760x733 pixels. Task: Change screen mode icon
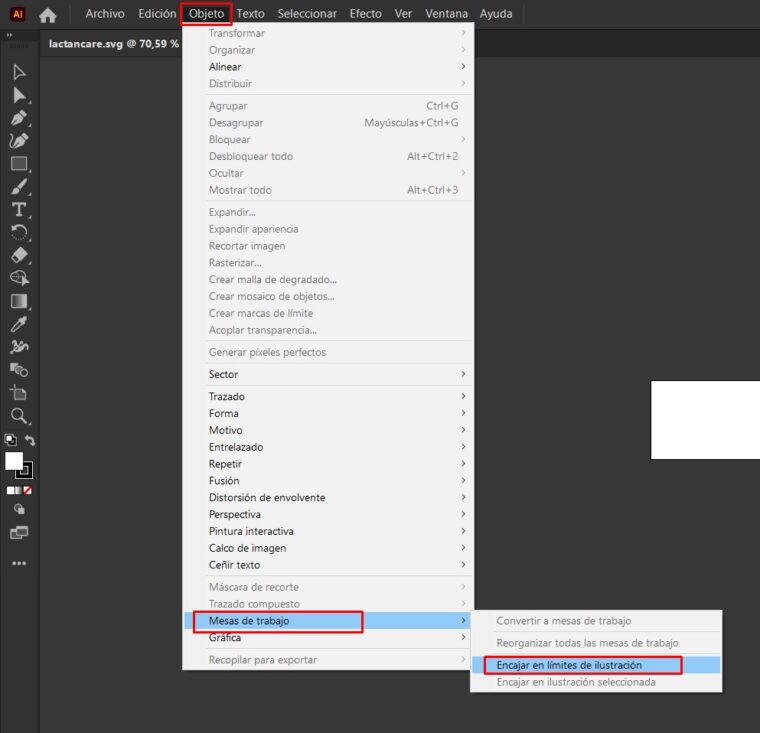tap(19, 533)
